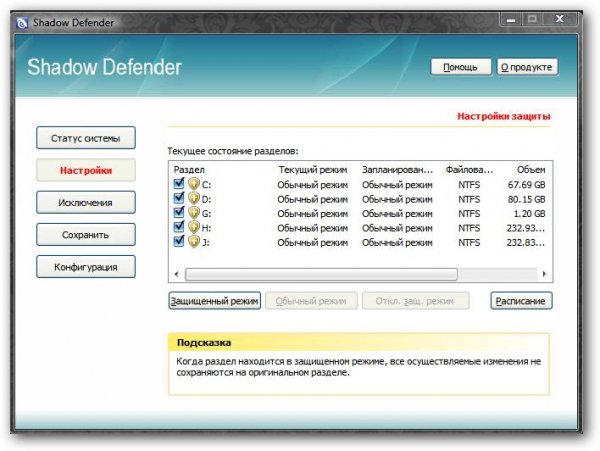Click the shield icon for drive J:
The width and height of the screenshot is (600, 451).
(x=194, y=242)
